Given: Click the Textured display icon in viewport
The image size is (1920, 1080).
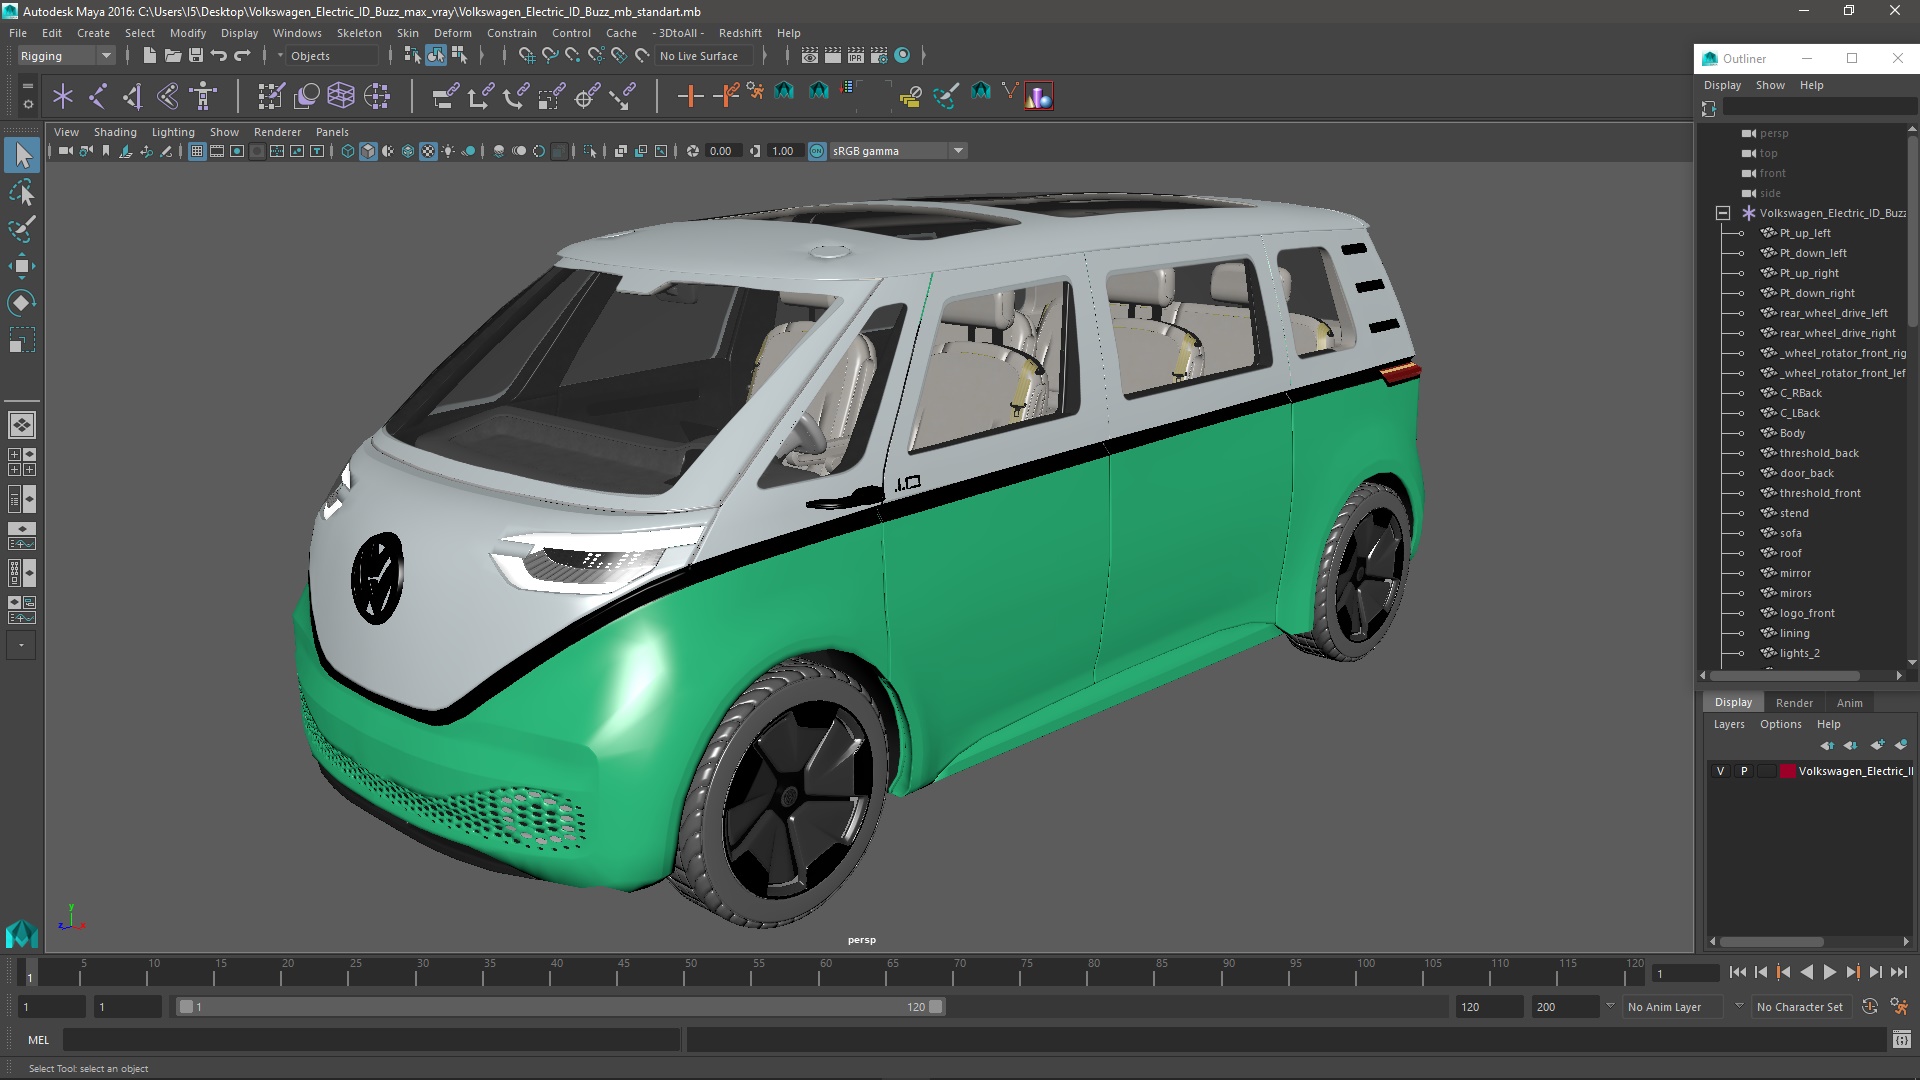Looking at the screenshot, I should point(428,151).
